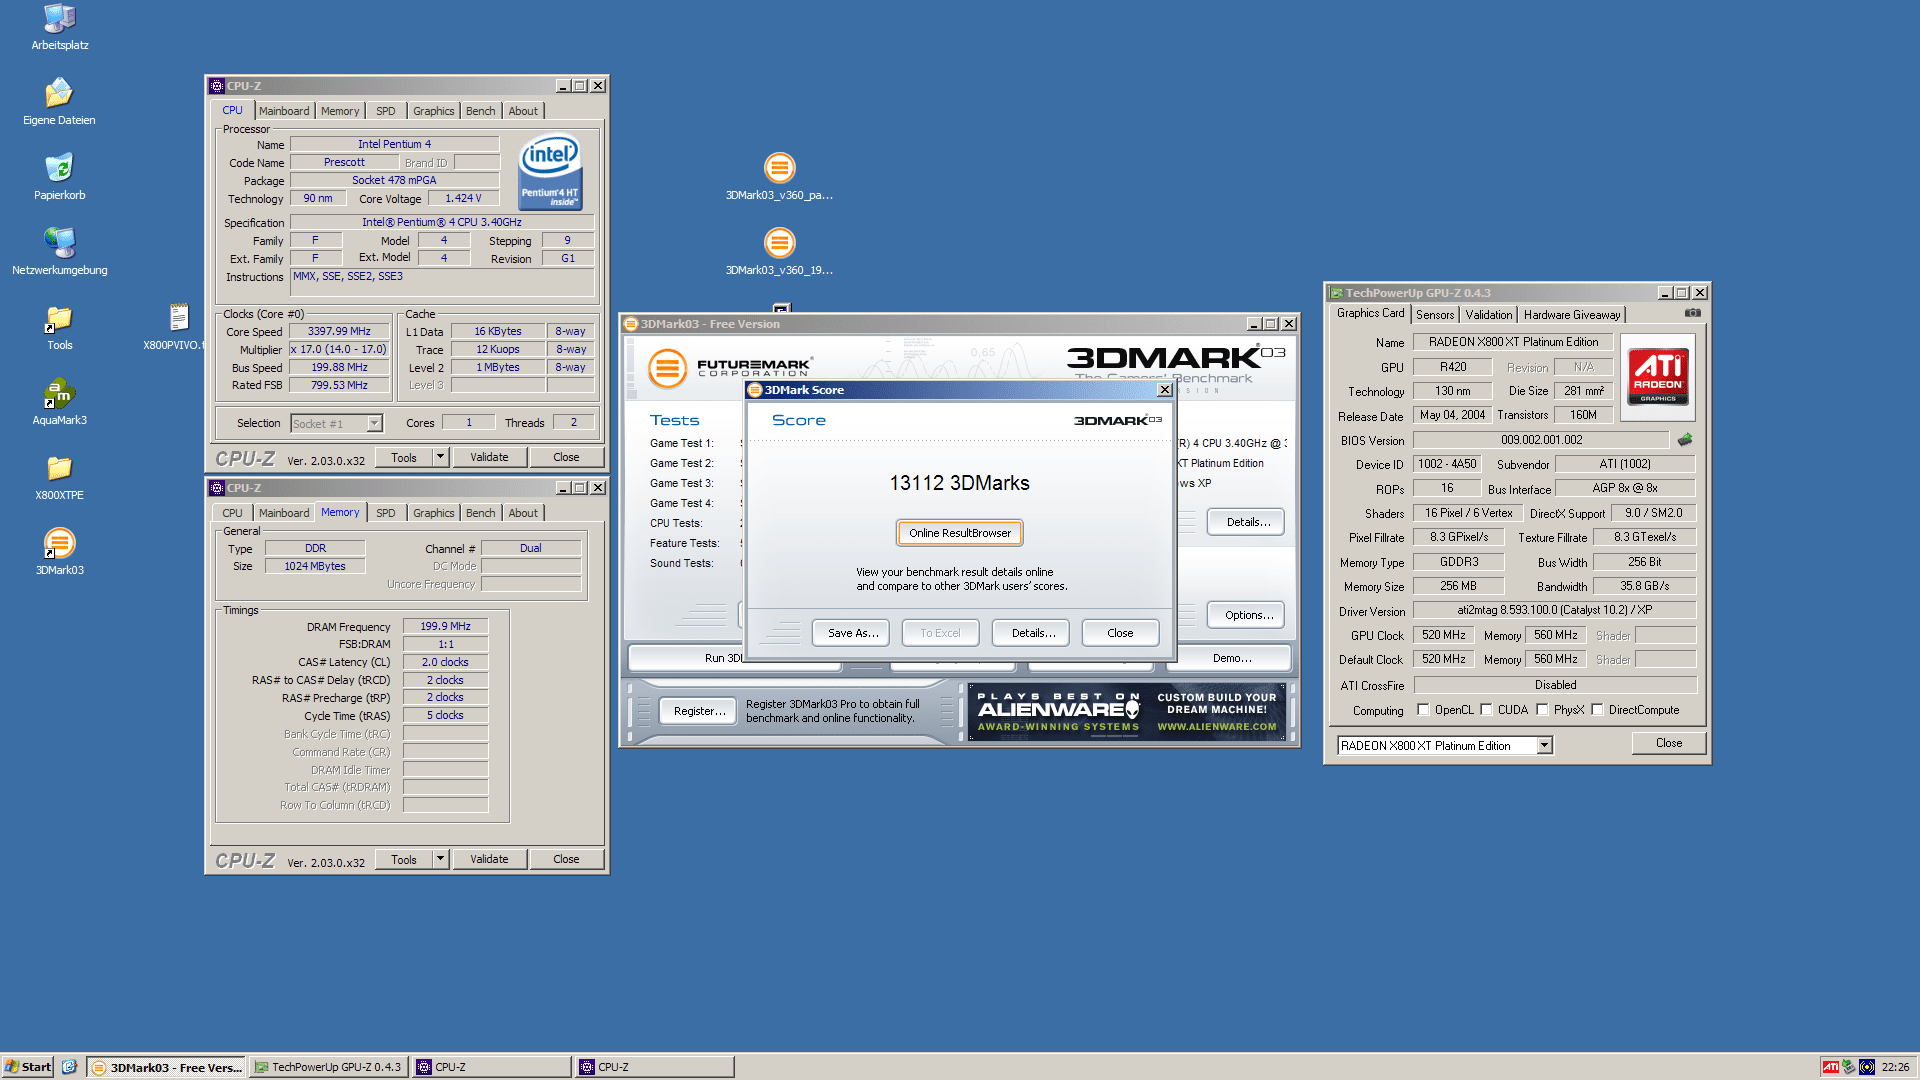Click the ATI Radeon logo
1920x1080 pixels.
[1658, 375]
